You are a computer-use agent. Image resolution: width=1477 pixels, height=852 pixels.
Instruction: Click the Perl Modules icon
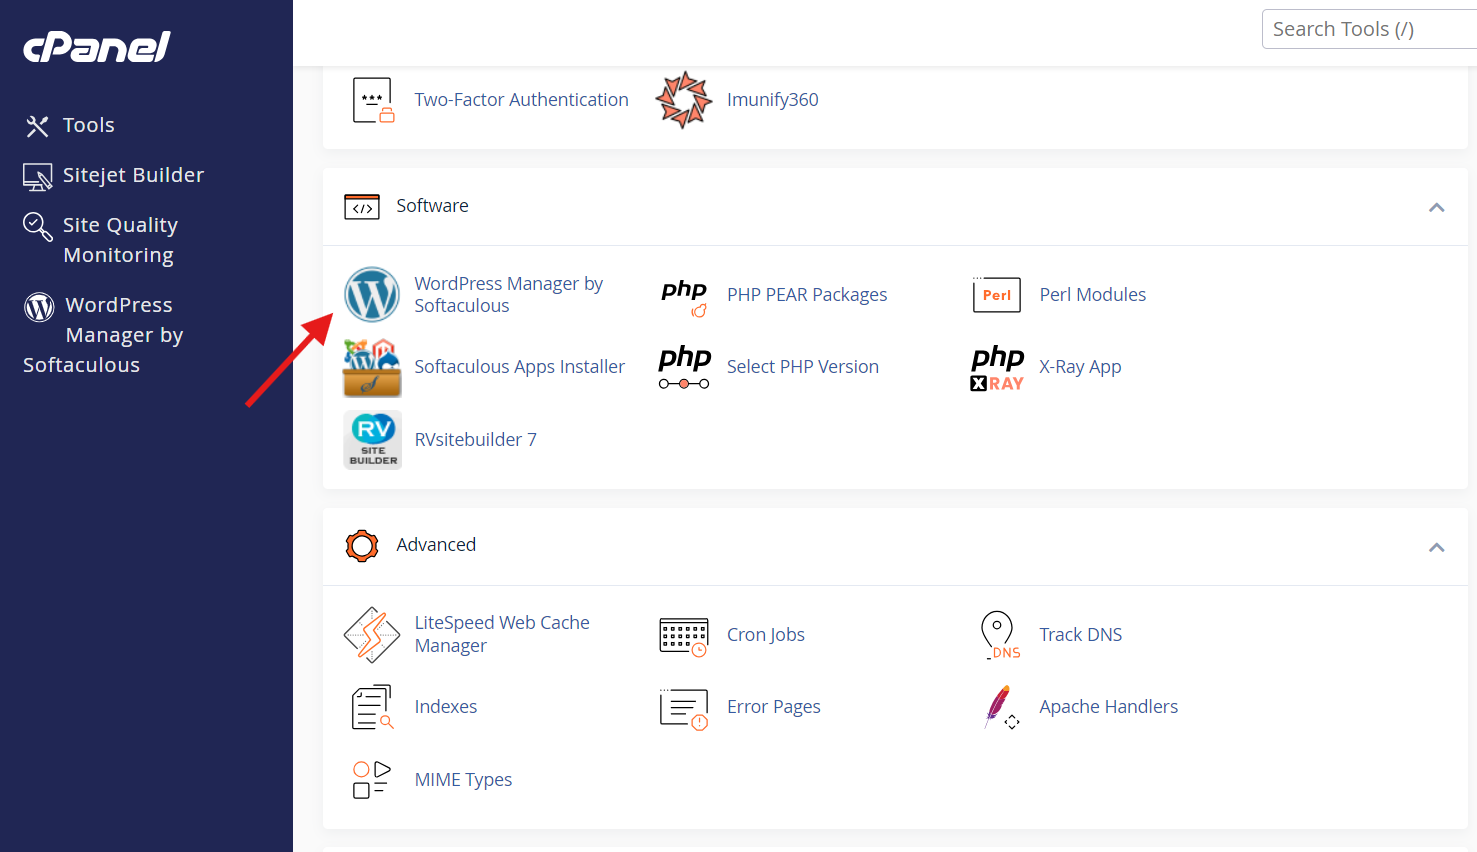click(997, 295)
